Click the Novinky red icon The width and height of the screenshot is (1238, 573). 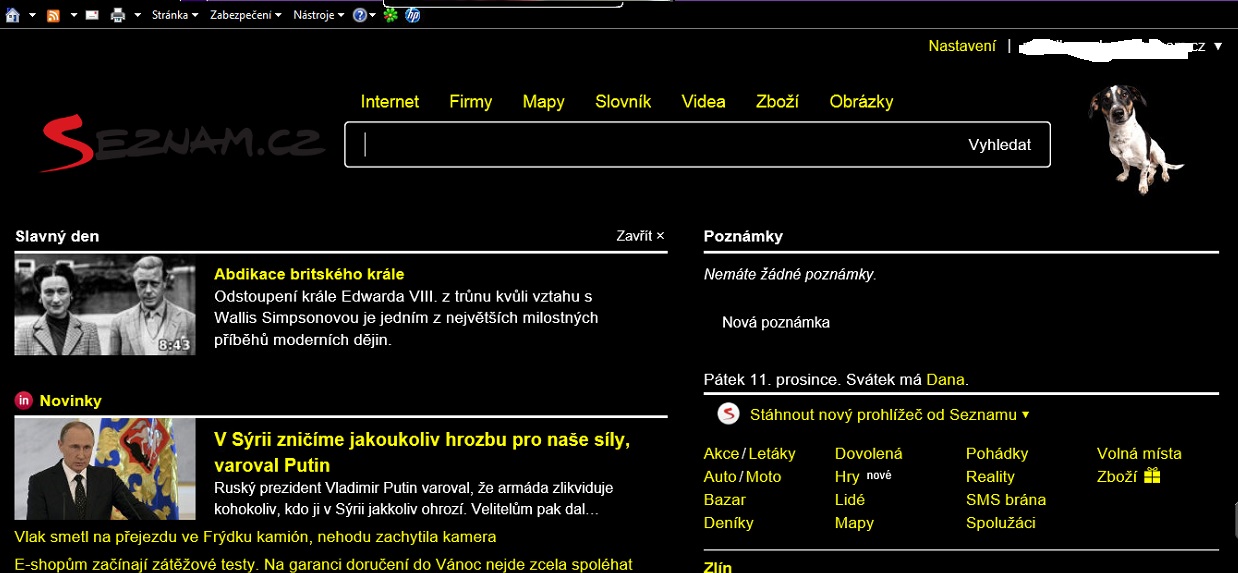[24, 401]
